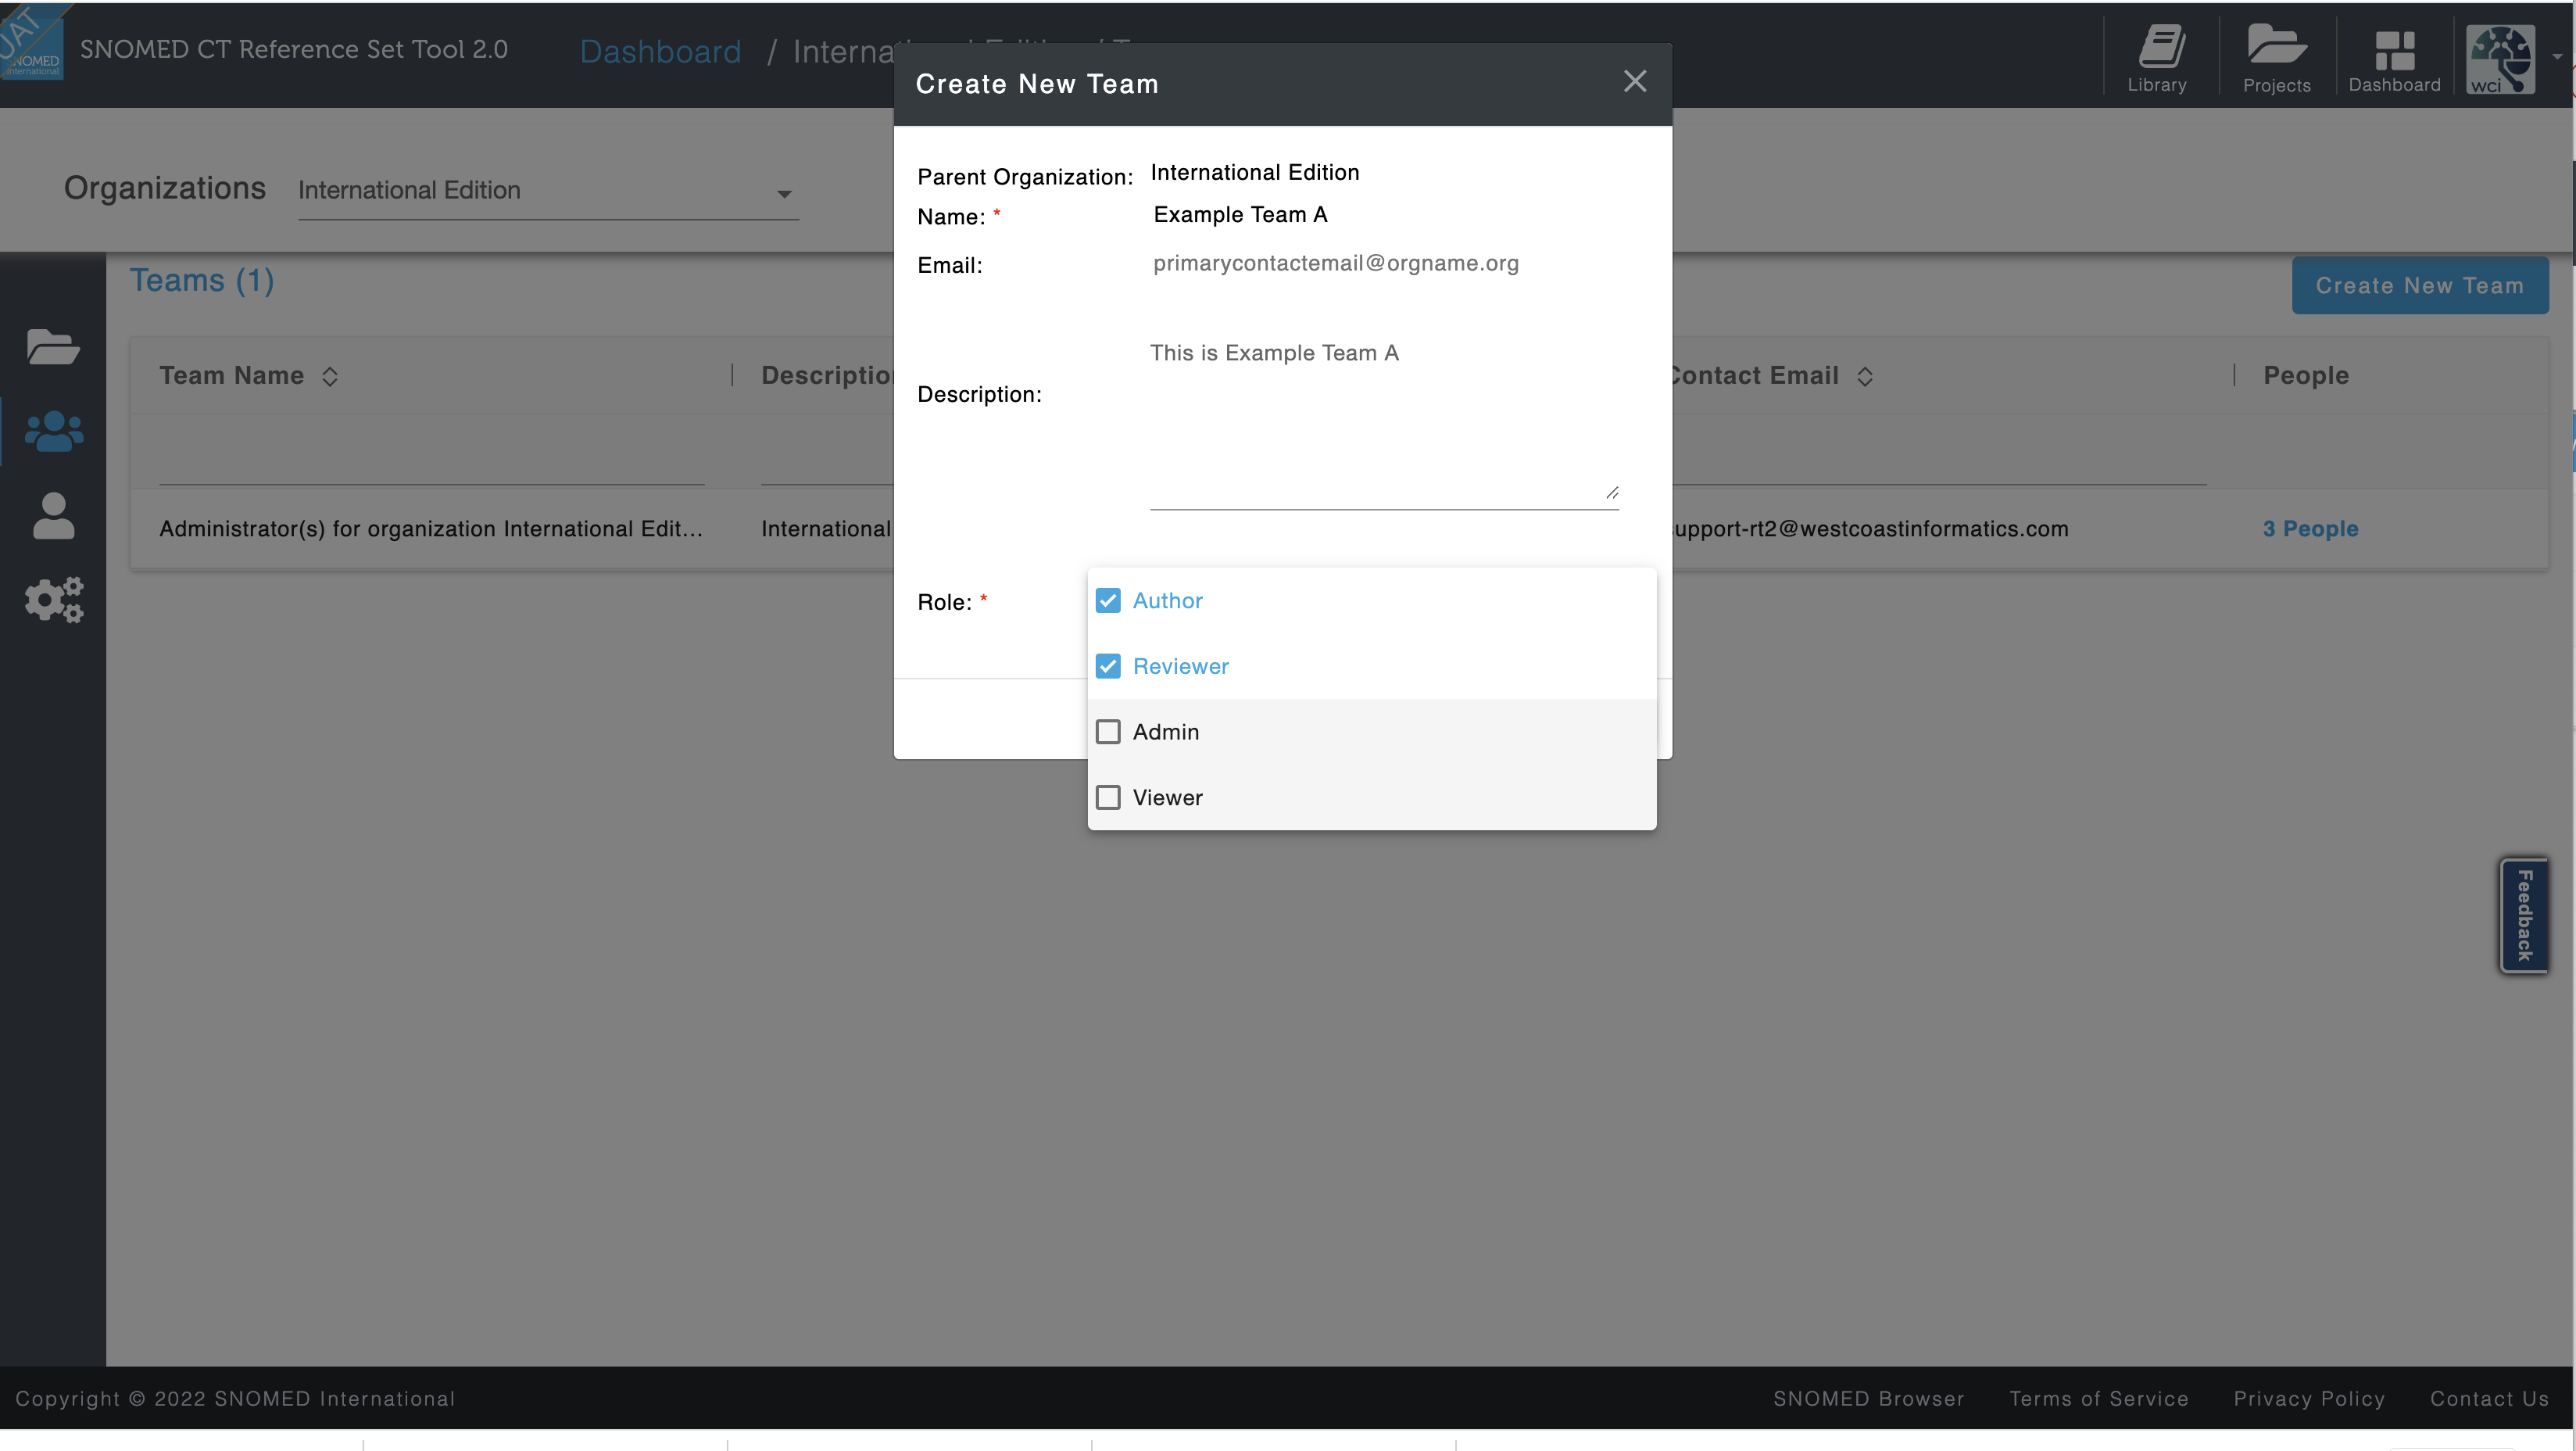Screen dimensions: 2576x1451
Task: Open the Feedback side tab
Action: (x=2524, y=915)
